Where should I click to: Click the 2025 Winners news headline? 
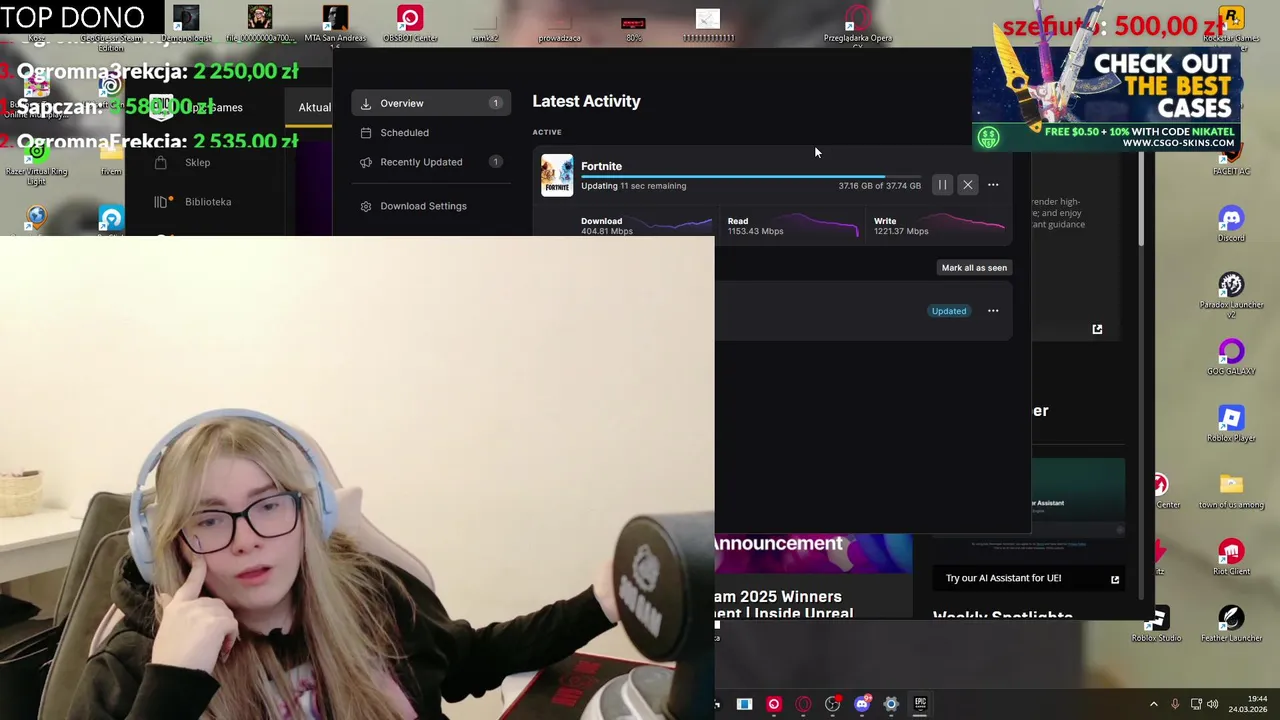(784, 604)
